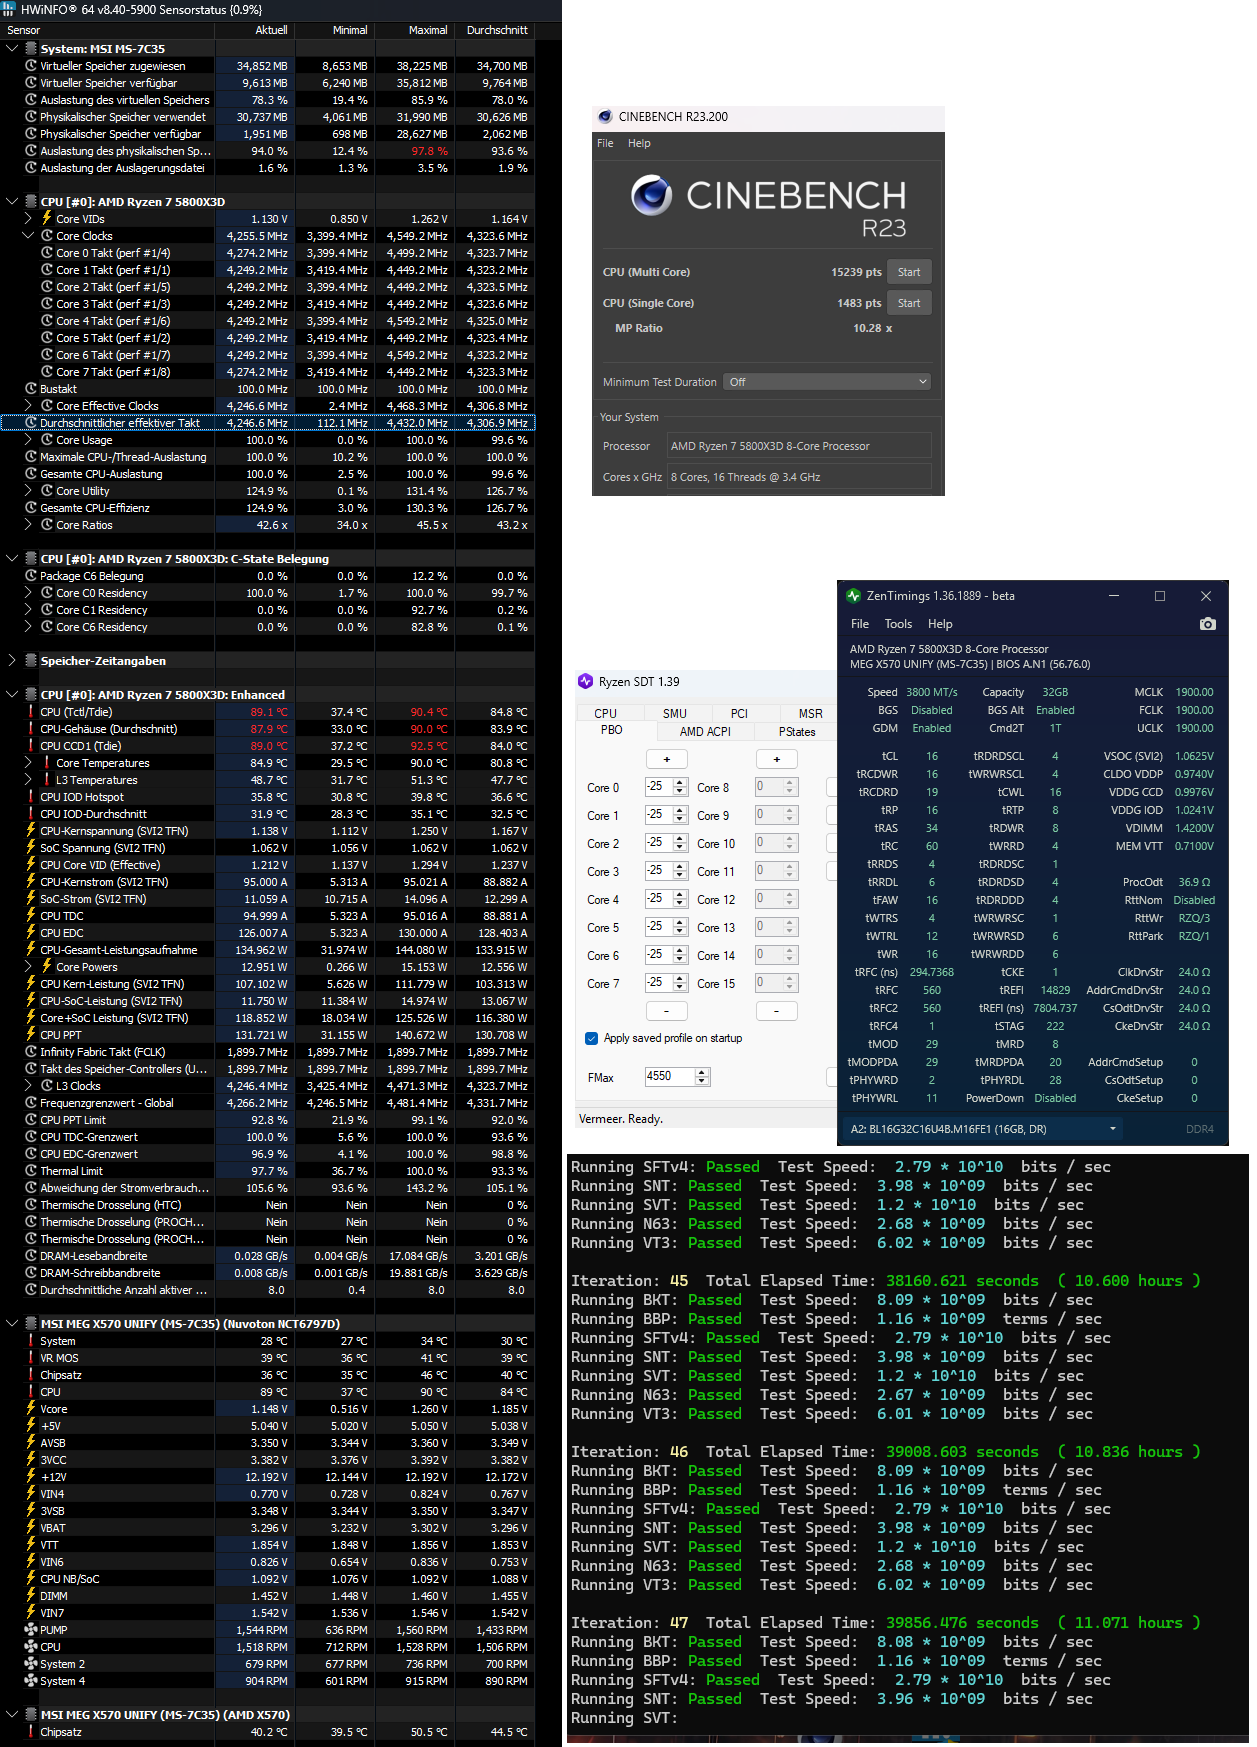Click the lightning bolt icon beside Core VIDs
This screenshot has height=1747, width=1257.
coord(47,219)
